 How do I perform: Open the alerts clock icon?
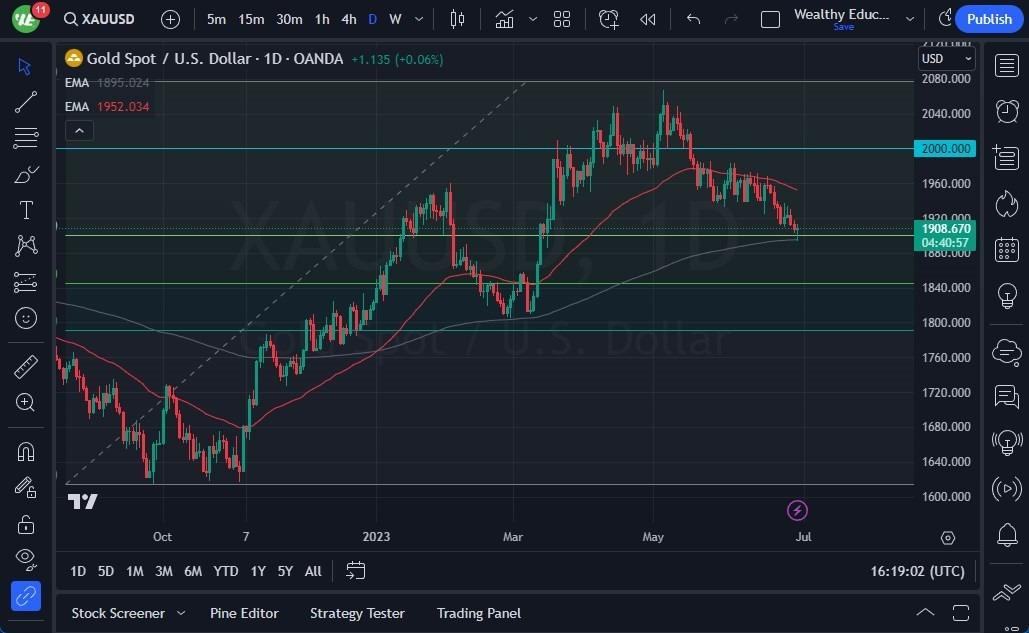coord(1007,111)
